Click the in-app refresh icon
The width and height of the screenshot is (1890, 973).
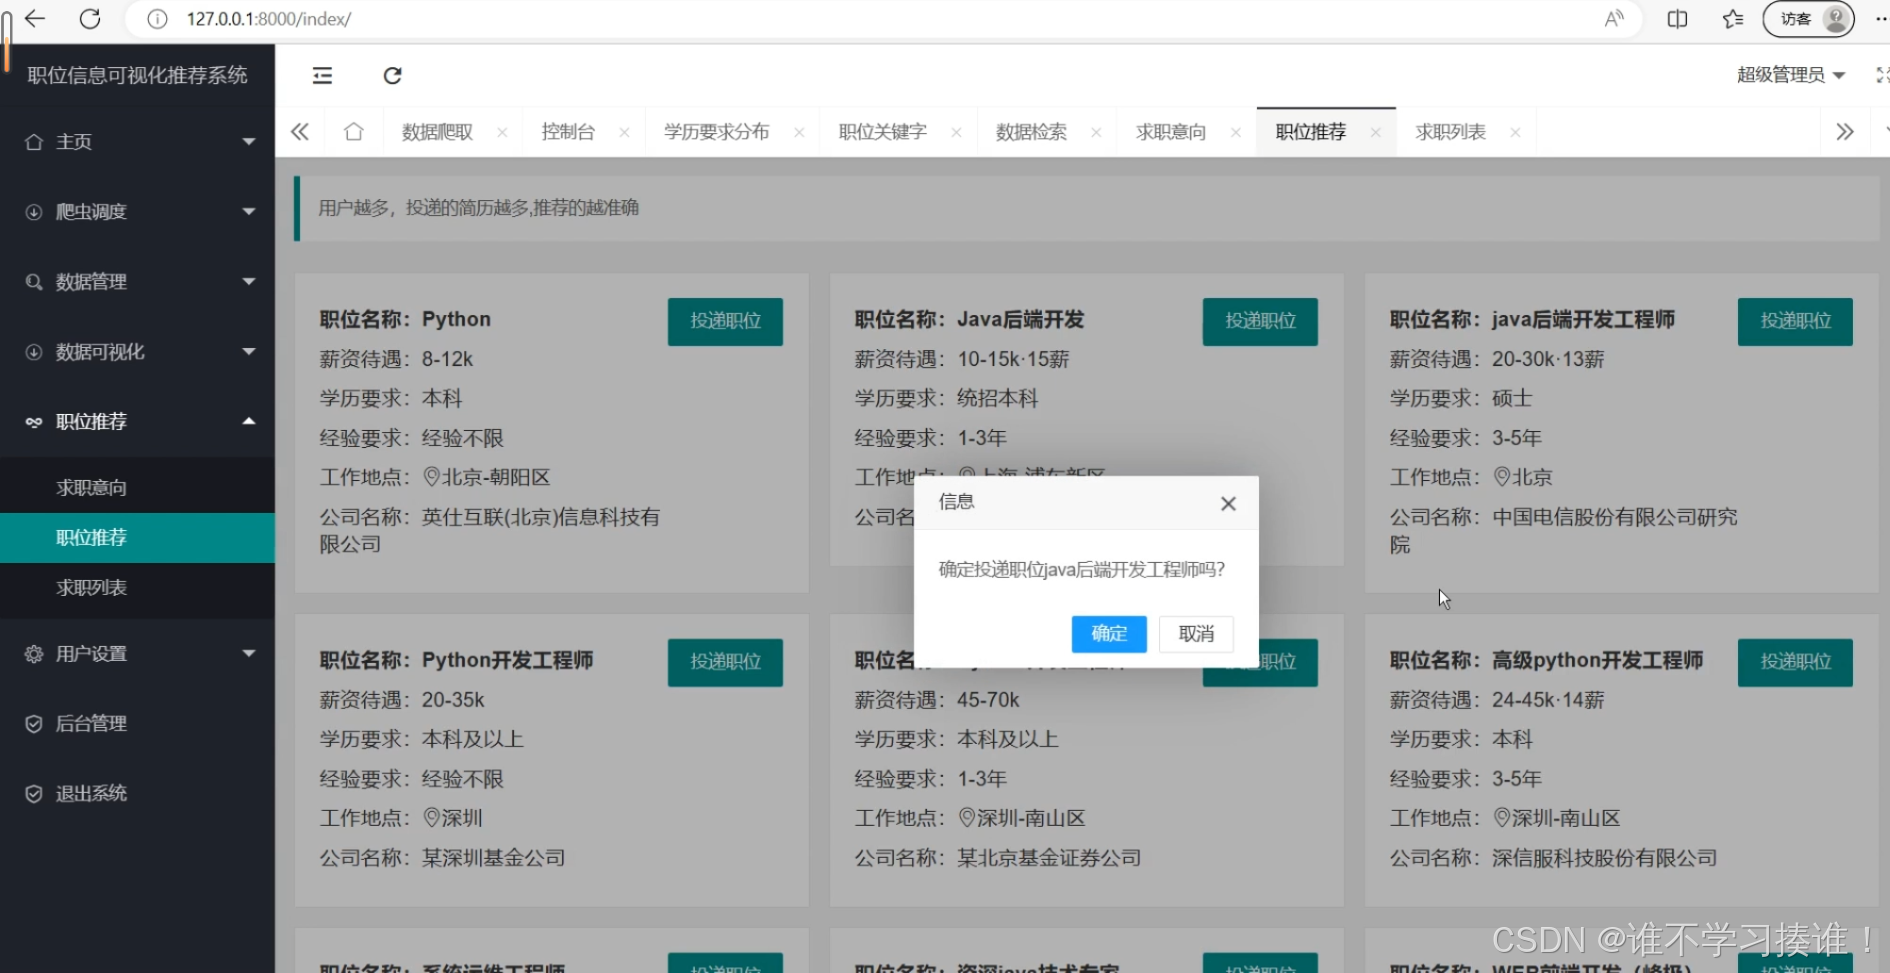coord(392,75)
